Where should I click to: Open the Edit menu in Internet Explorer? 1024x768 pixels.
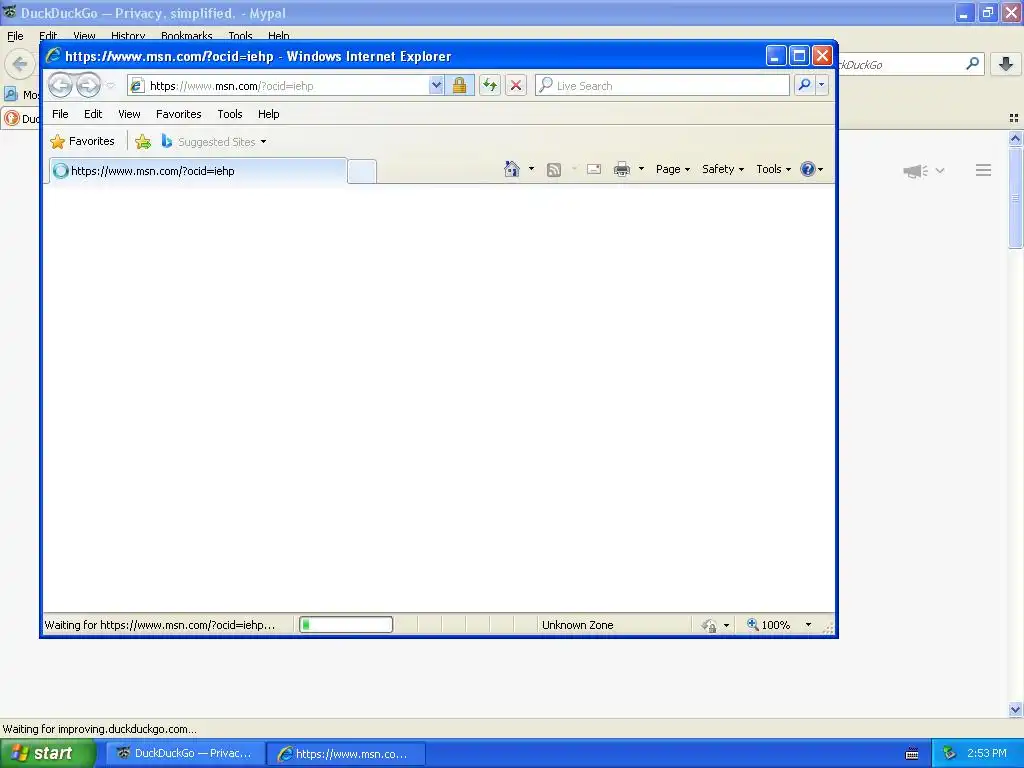pos(93,114)
